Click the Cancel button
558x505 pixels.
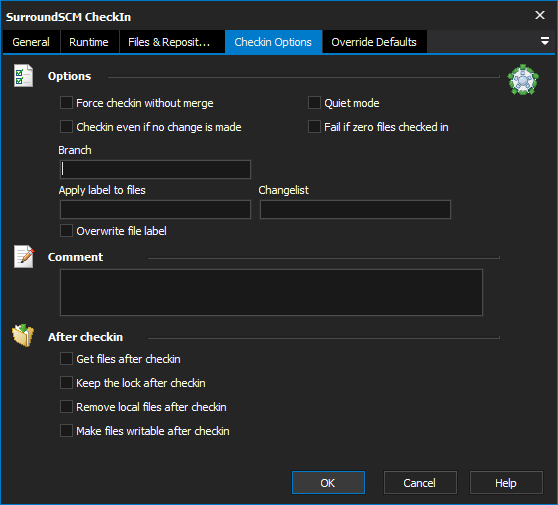click(x=420, y=483)
